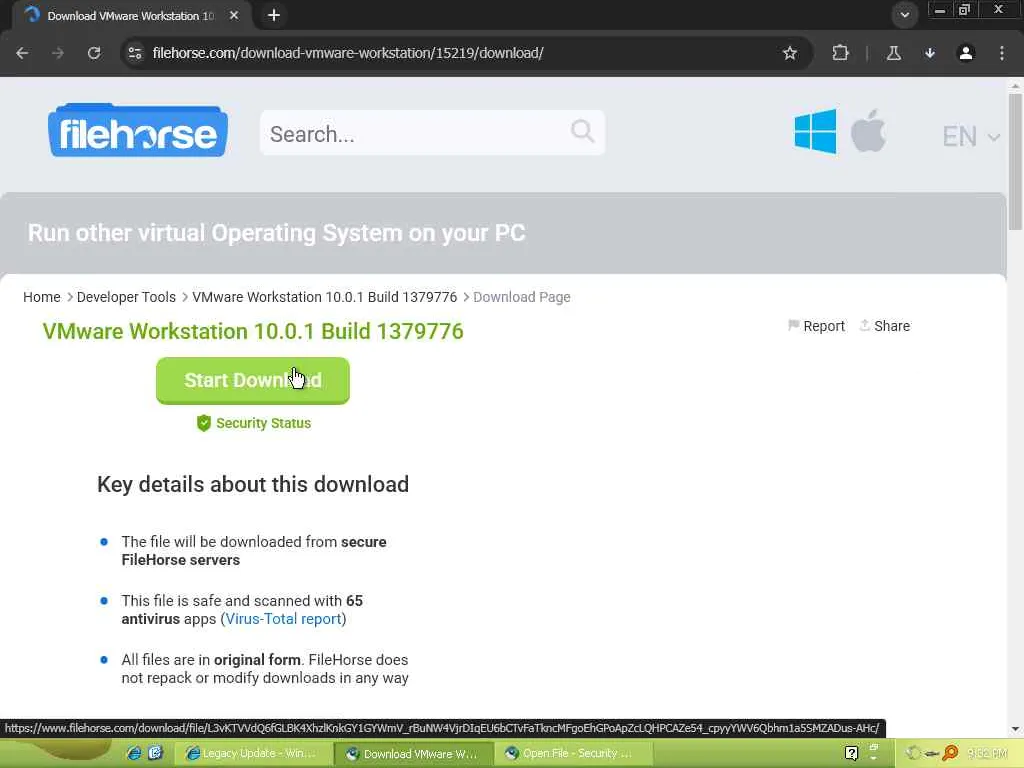
Task: Switch to Open File - Security taskbar window
Action: click(573, 754)
